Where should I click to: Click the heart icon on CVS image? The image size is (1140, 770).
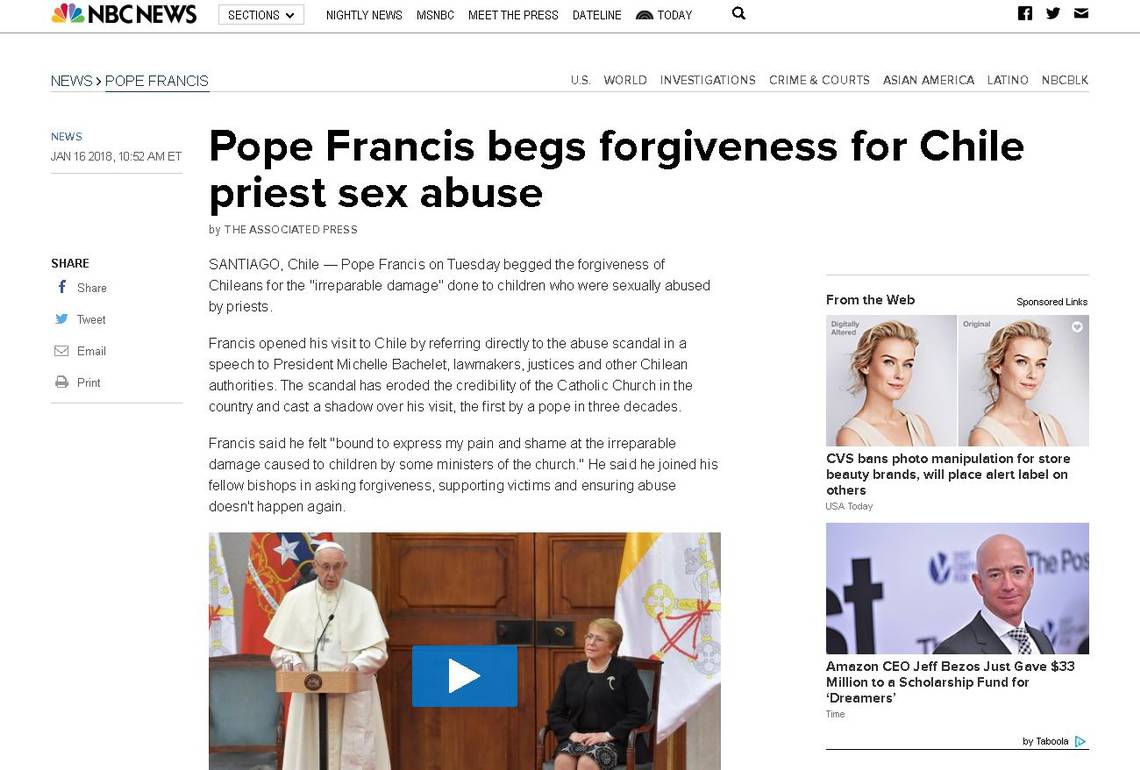pyautogui.click(x=1077, y=327)
